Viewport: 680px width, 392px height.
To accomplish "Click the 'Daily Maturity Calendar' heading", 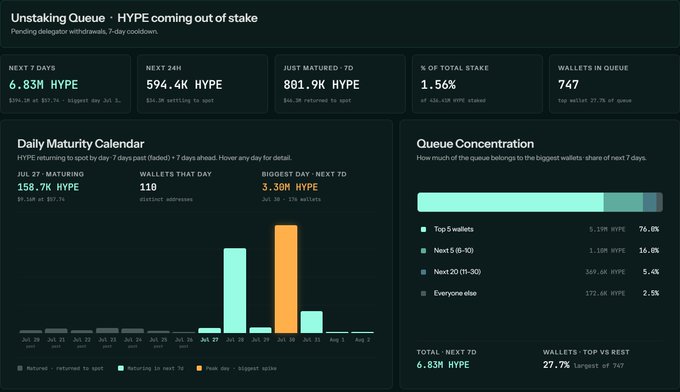I will point(81,144).
